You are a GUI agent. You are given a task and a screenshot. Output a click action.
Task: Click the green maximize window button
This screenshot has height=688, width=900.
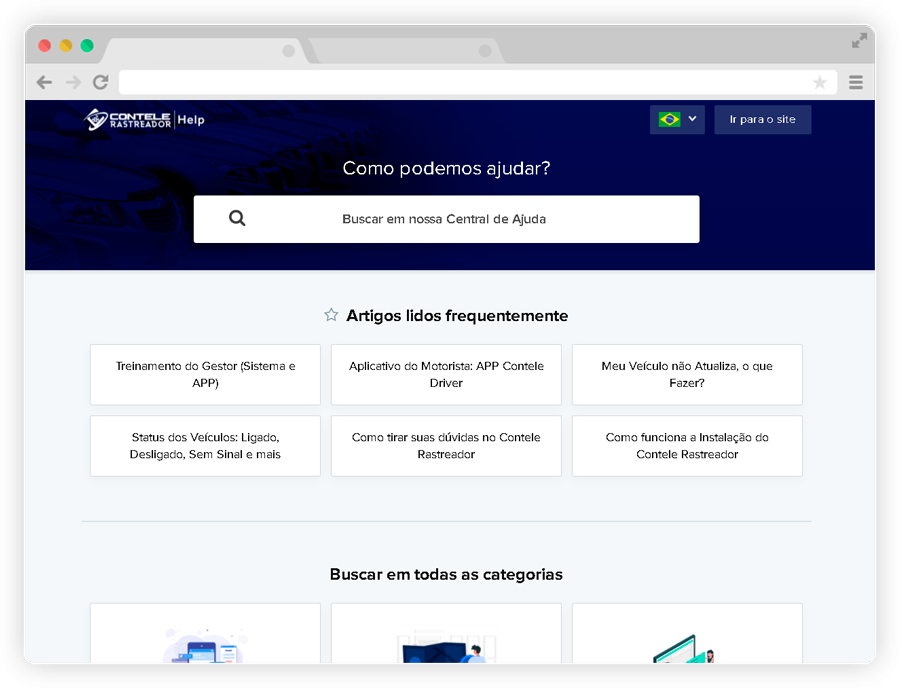click(87, 45)
